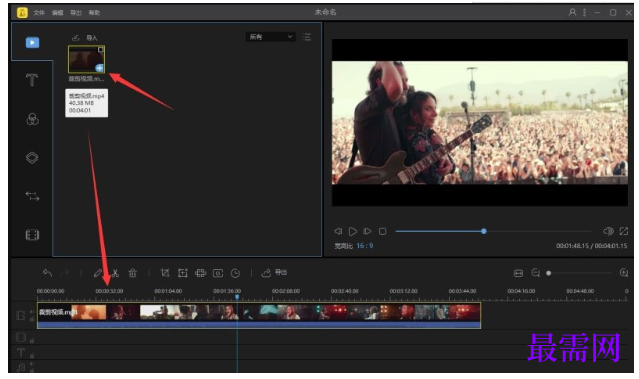Click the timeline zoom slider handle
The image size is (639, 379).
coord(549,273)
